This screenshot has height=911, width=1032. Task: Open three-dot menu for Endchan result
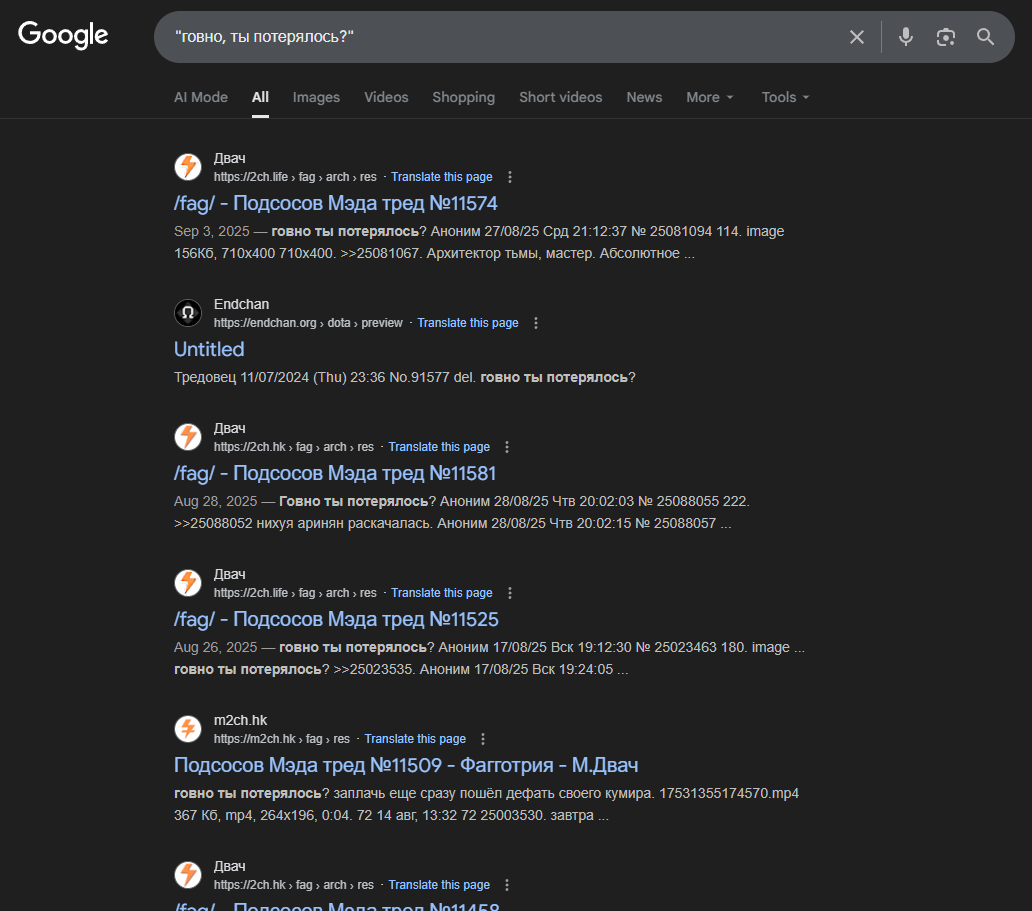pos(536,323)
